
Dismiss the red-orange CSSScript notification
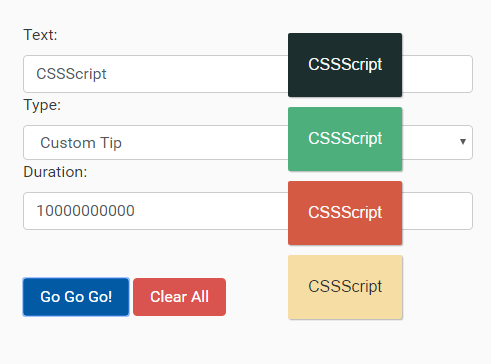point(345,213)
